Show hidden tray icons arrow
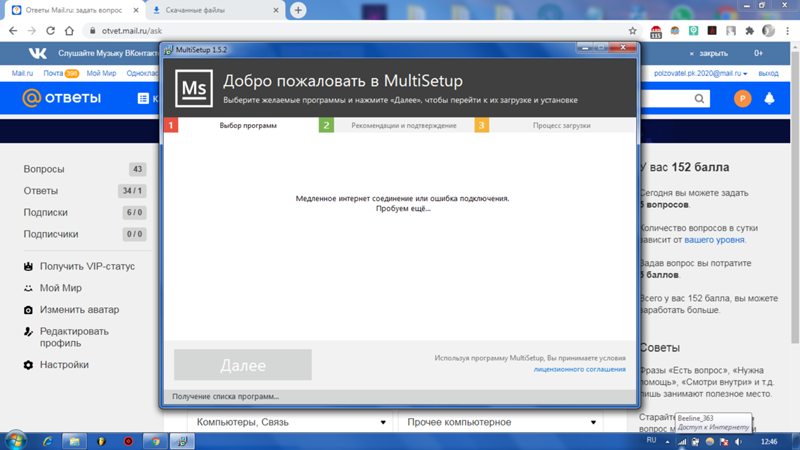The width and height of the screenshot is (800, 450). [x=667, y=442]
